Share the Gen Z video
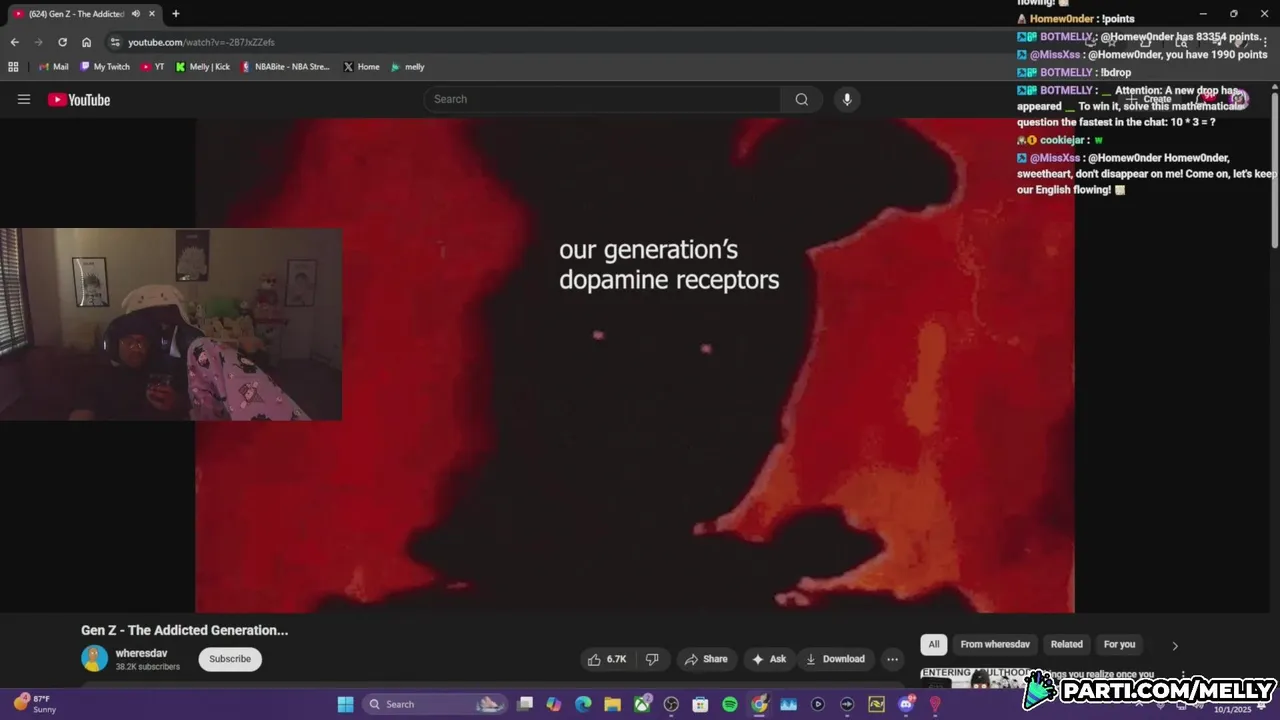The width and height of the screenshot is (1280, 720). point(706,659)
